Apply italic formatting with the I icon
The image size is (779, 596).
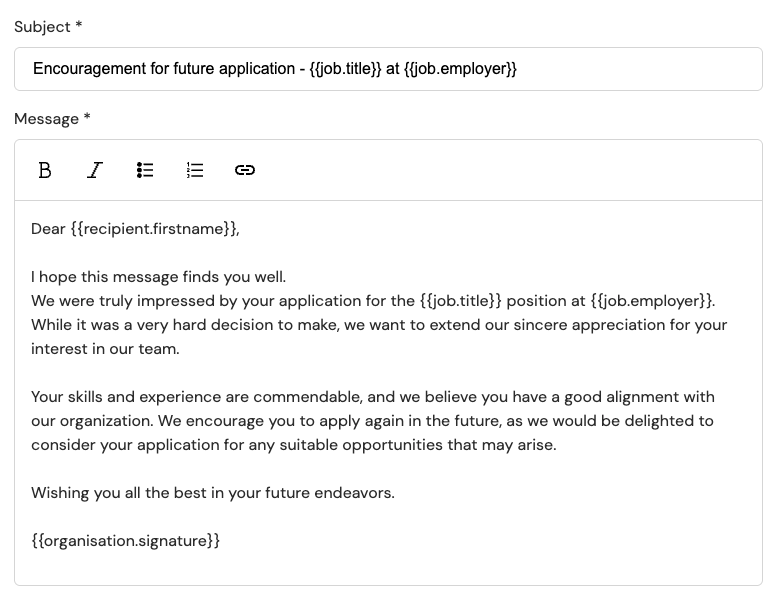tap(95, 170)
